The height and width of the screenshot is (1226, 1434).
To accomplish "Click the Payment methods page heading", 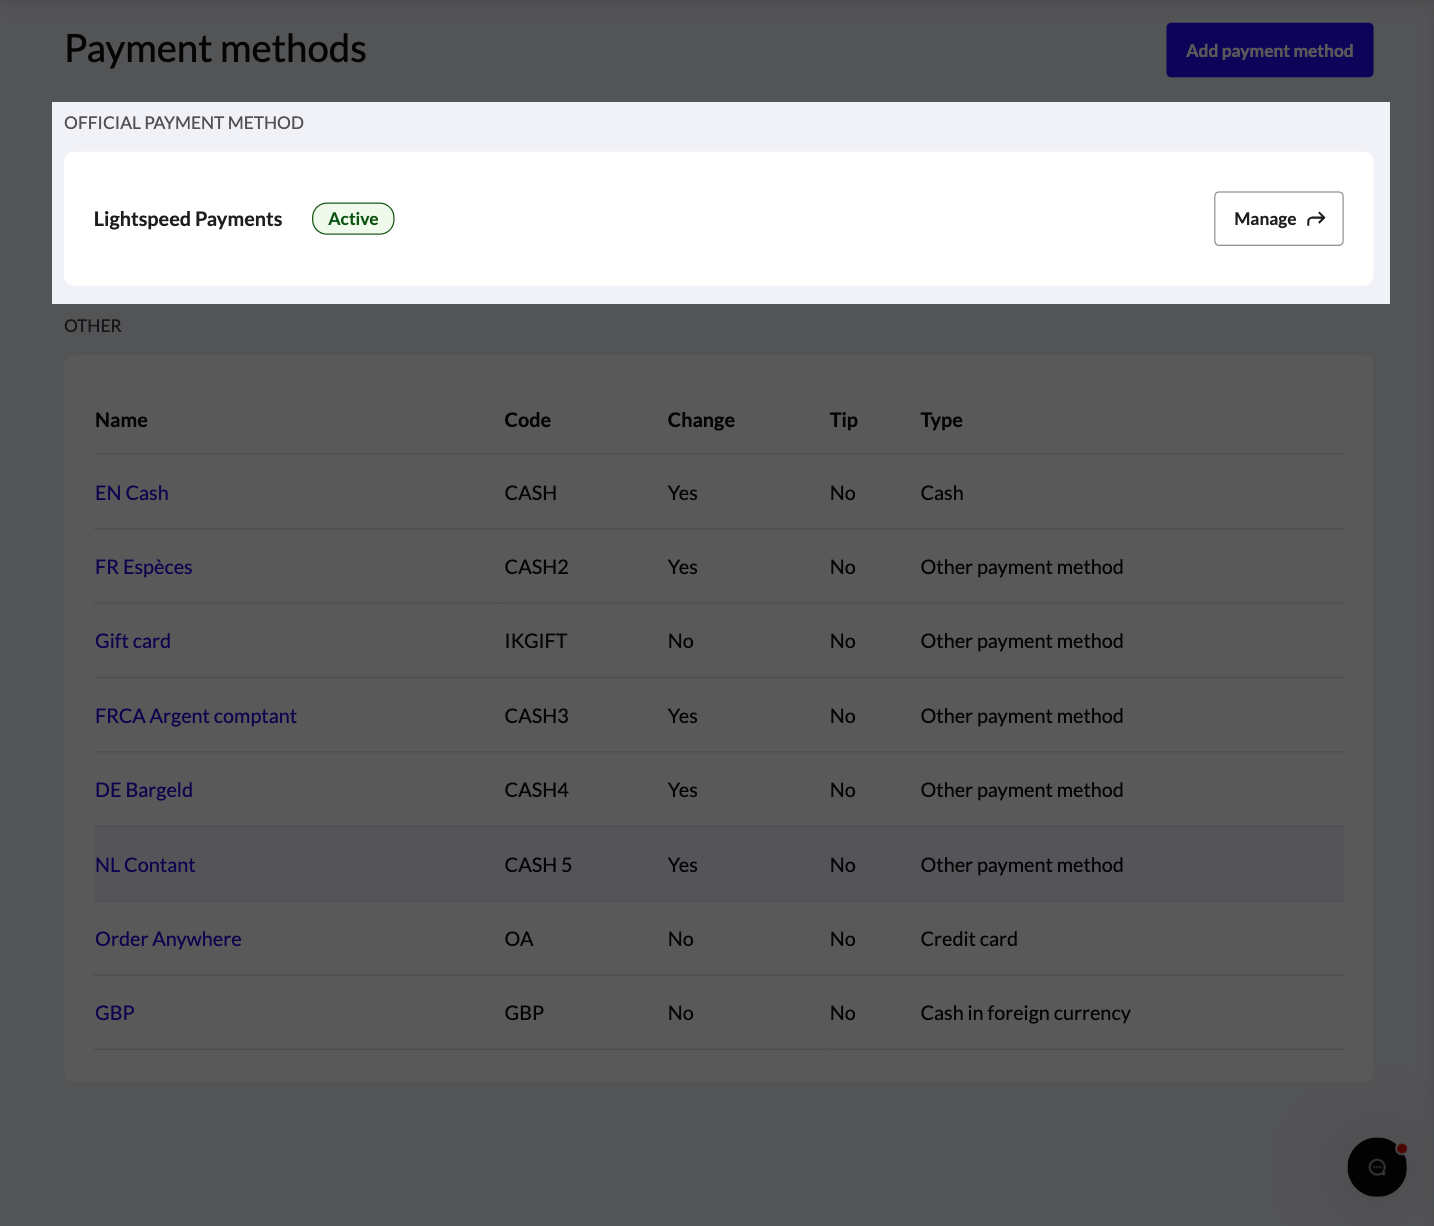I will click(215, 49).
